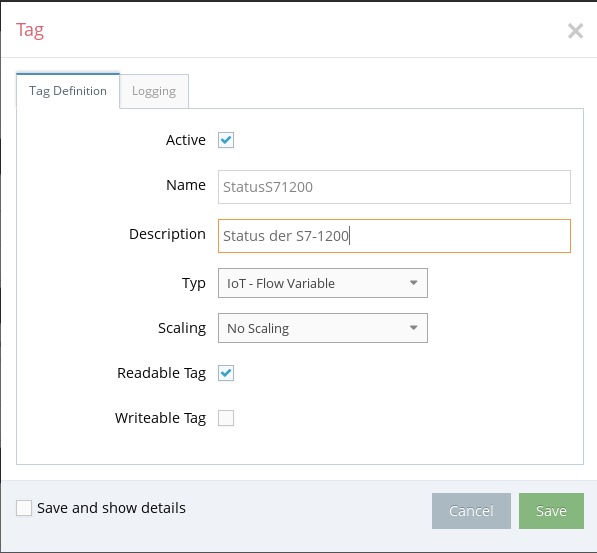Click the 'Writeable Tag' label text

click(x=160, y=418)
